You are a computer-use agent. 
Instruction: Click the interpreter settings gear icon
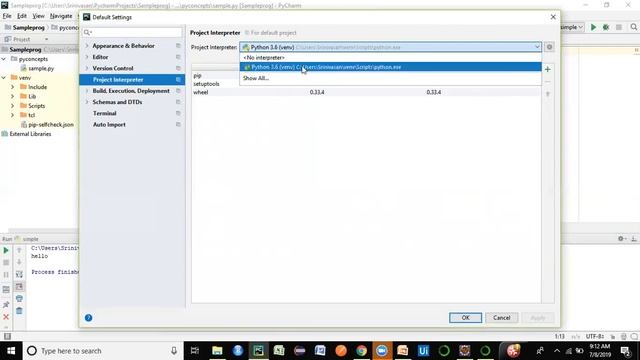coord(549,47)
